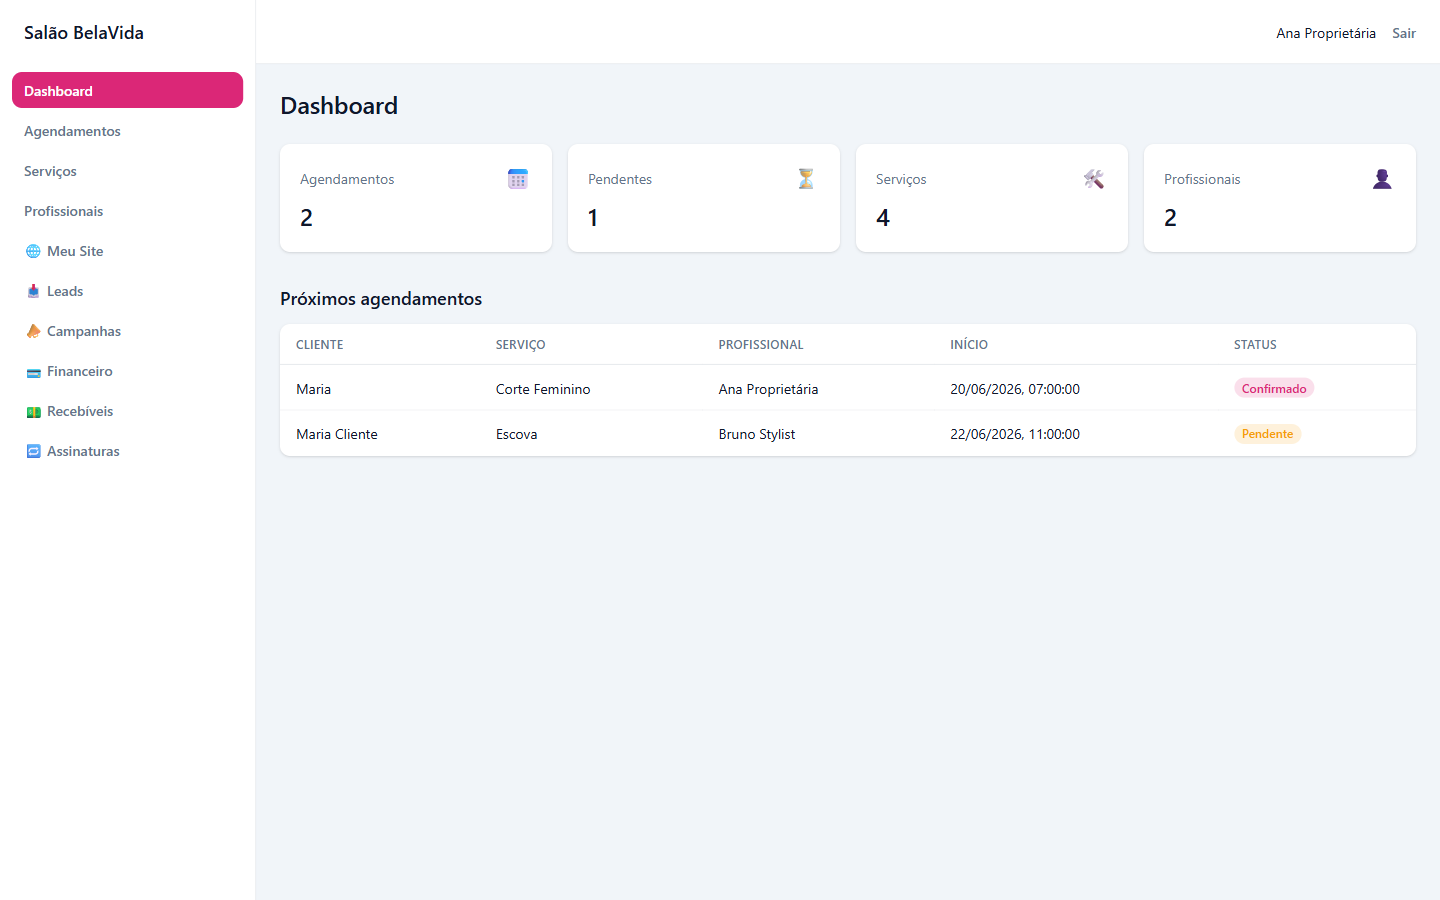Click the Confirmado status badge

[x=1274, y=388]
